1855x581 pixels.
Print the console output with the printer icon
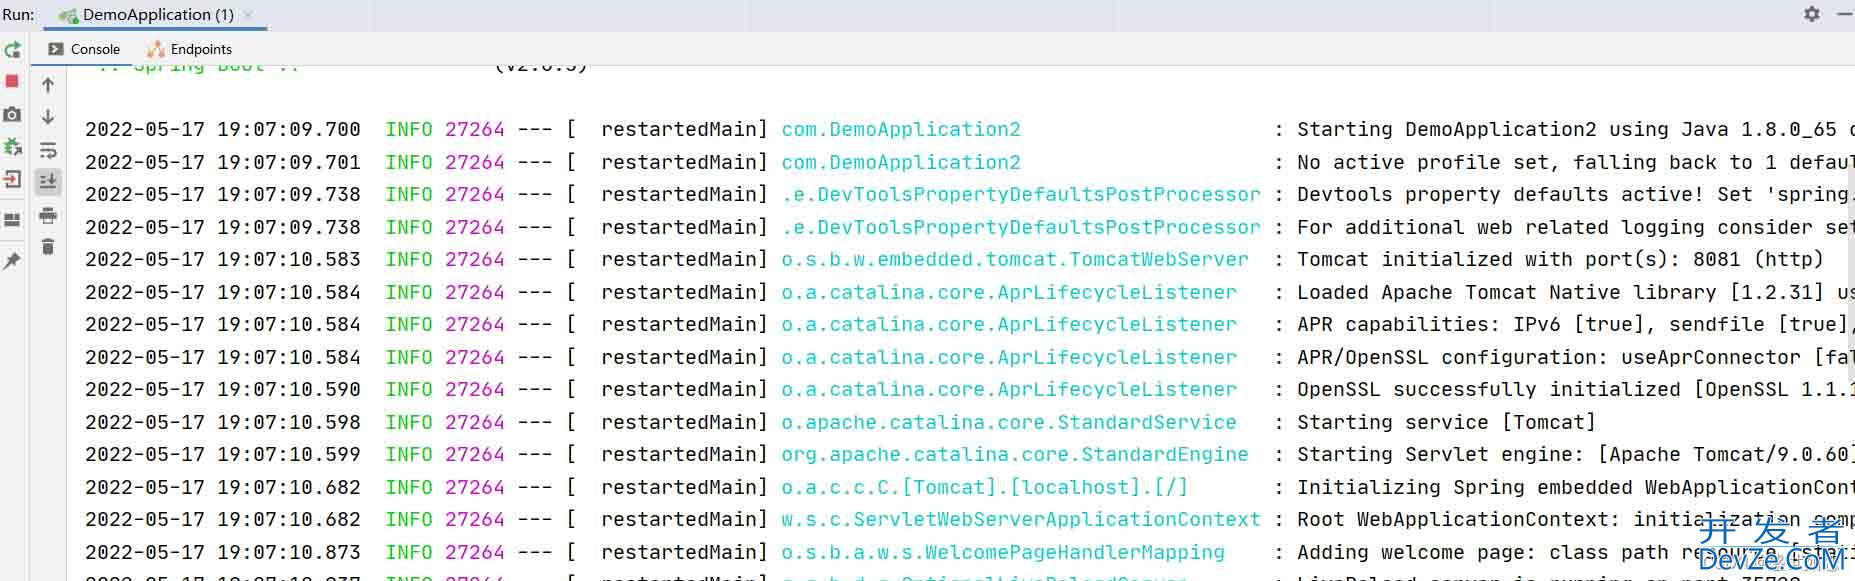tap(47, 215)
